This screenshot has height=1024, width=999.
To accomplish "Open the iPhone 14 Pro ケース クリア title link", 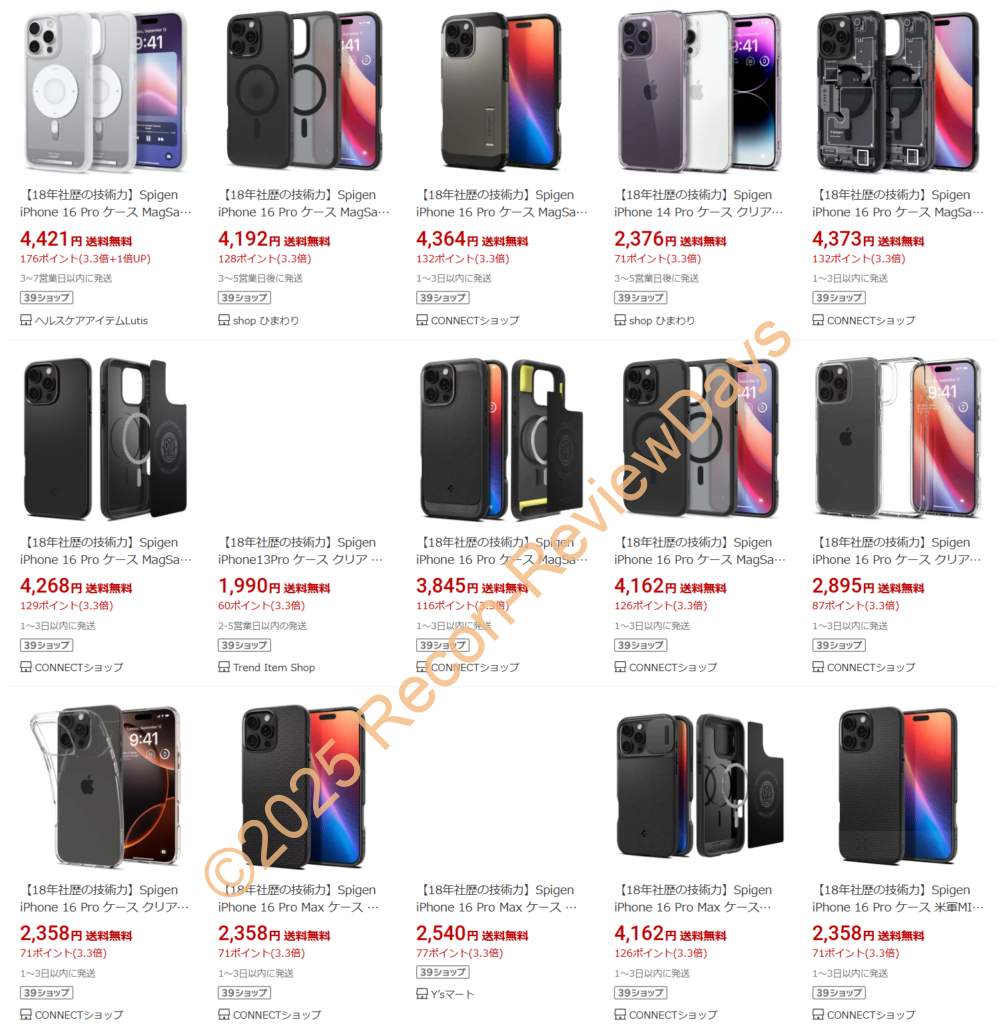I will [698, 212].
